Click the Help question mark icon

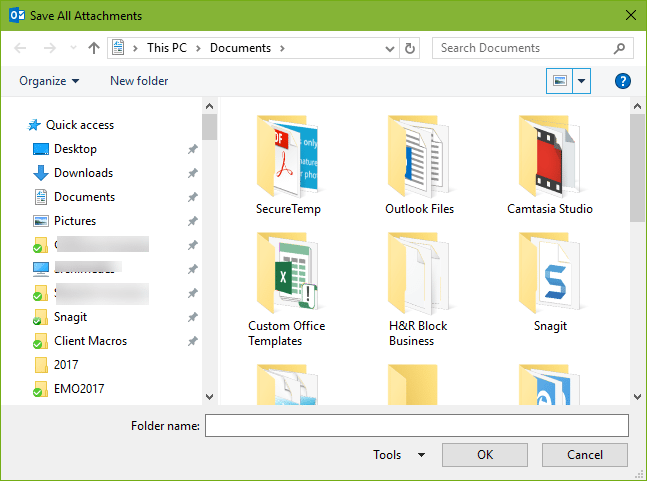coord(622,81)
